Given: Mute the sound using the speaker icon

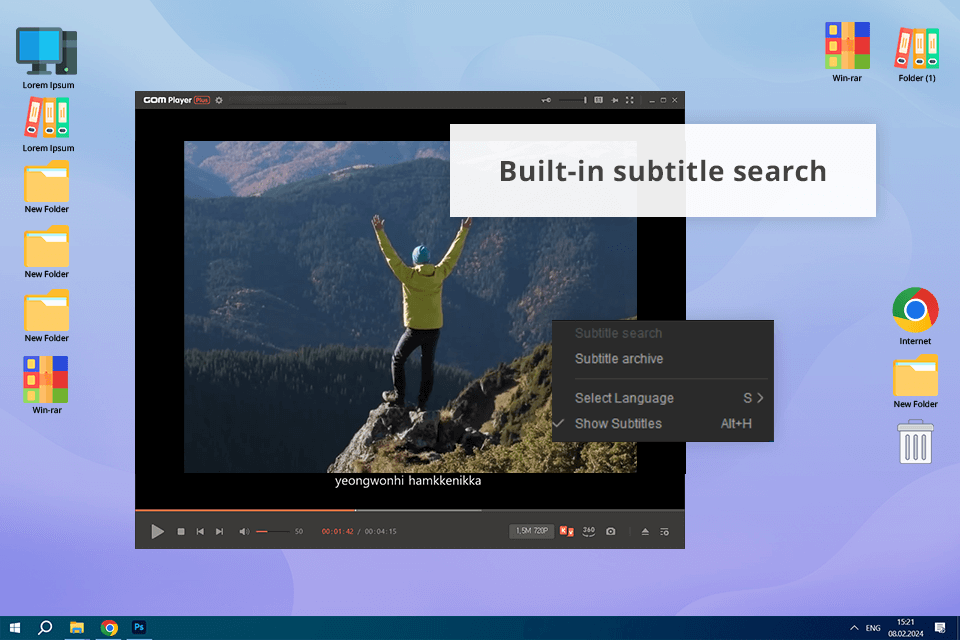Looking at the screenshot, I should pyautogui.click(x=244, y=532).
